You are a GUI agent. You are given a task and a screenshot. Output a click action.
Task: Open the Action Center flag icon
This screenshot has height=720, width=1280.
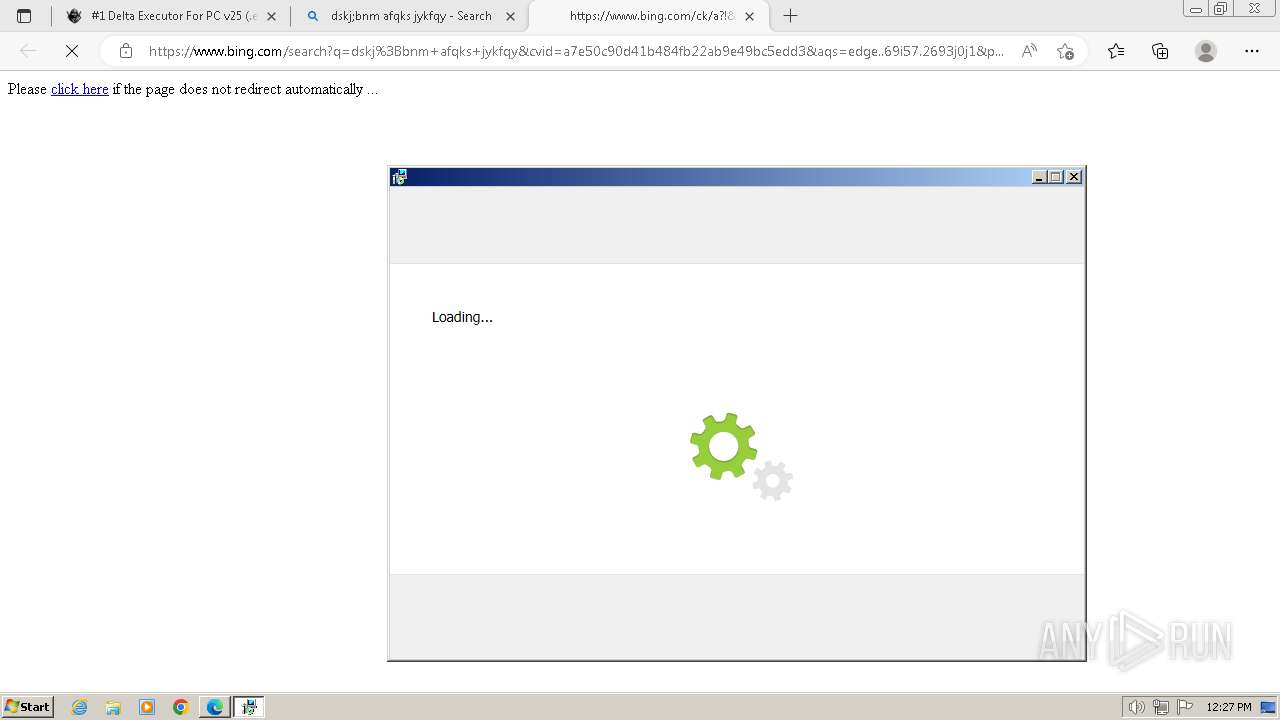(1185, 707)
